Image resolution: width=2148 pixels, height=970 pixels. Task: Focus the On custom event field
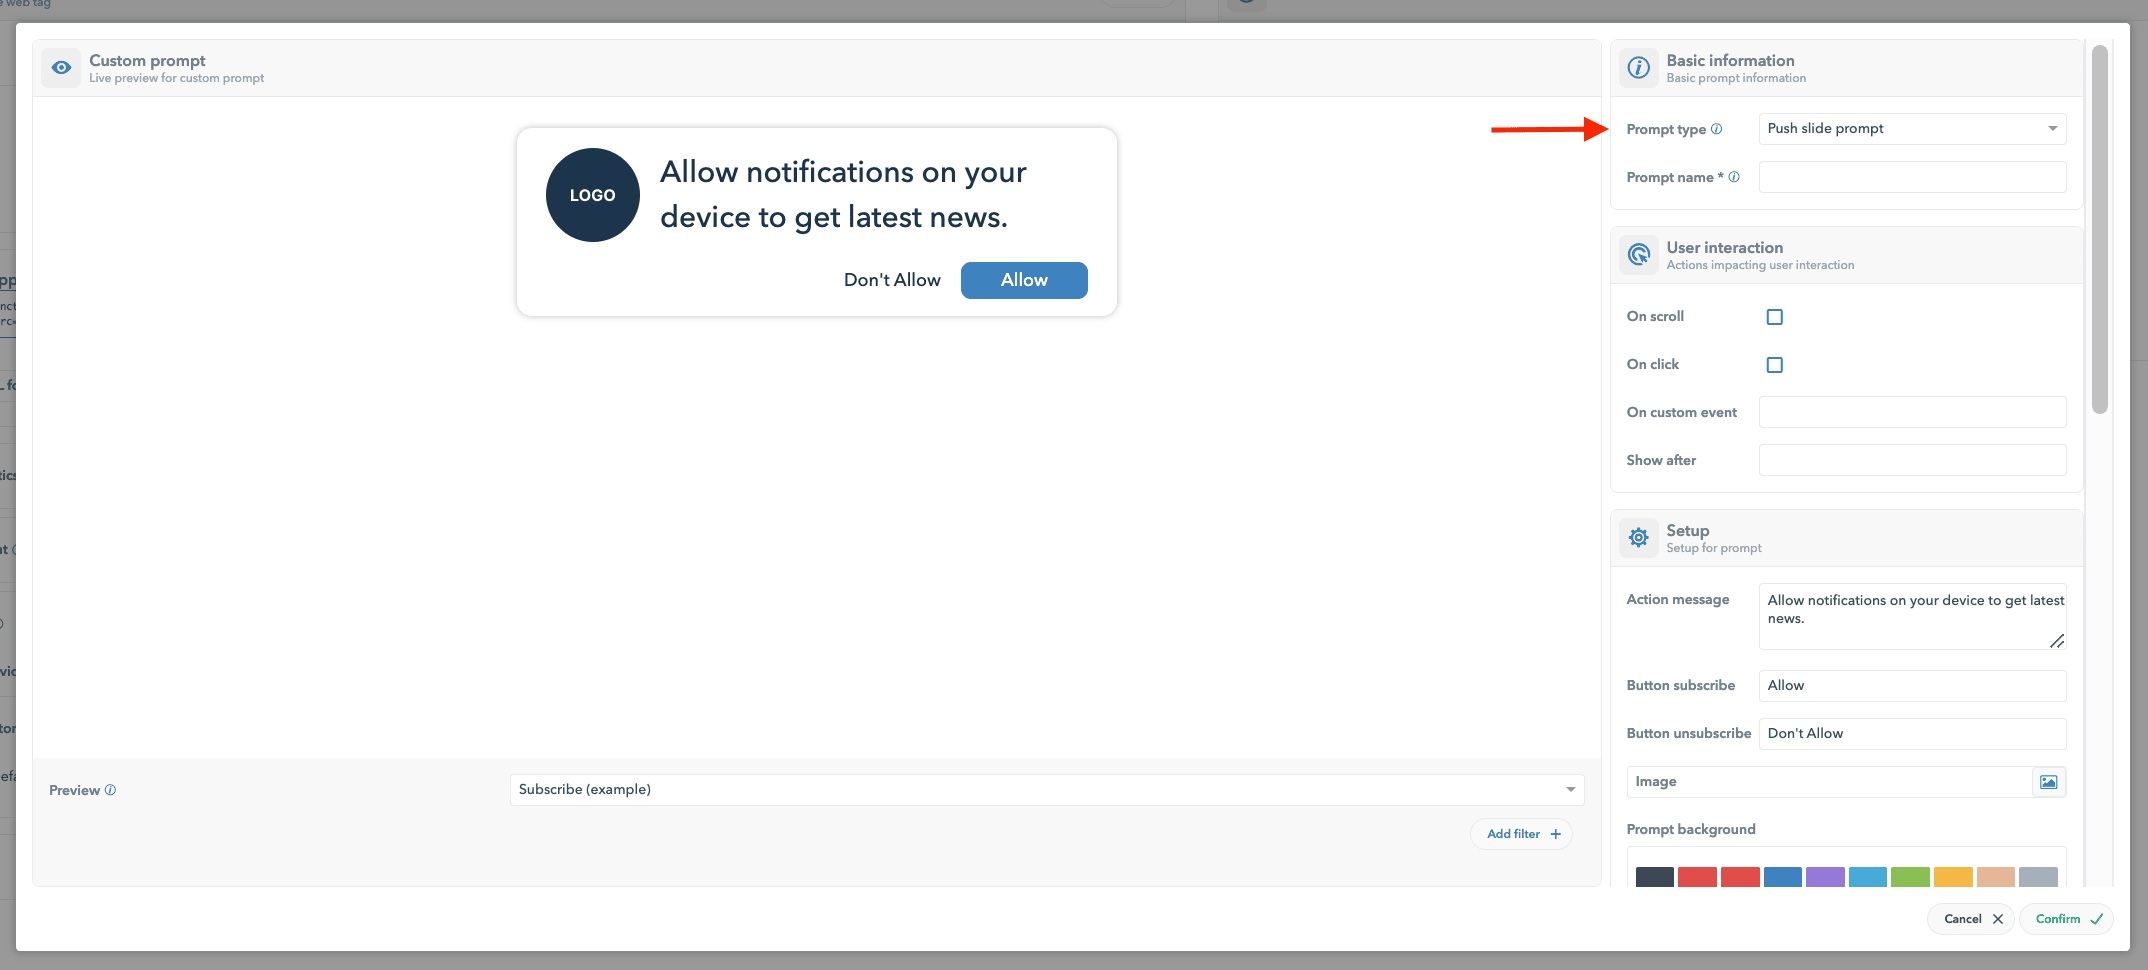click(x=1912, y=412)
